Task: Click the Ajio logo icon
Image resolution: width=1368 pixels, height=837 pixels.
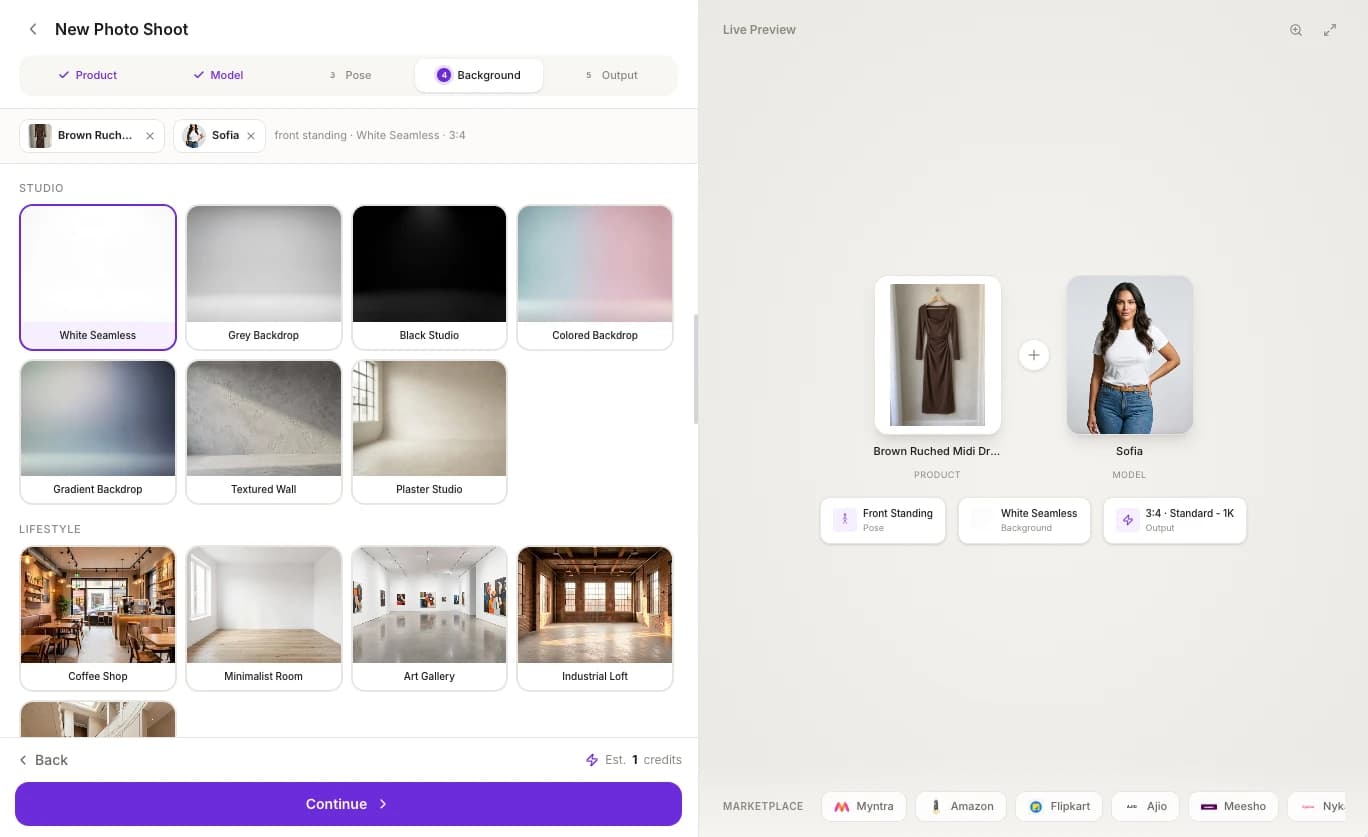Action: (1132, 806)
